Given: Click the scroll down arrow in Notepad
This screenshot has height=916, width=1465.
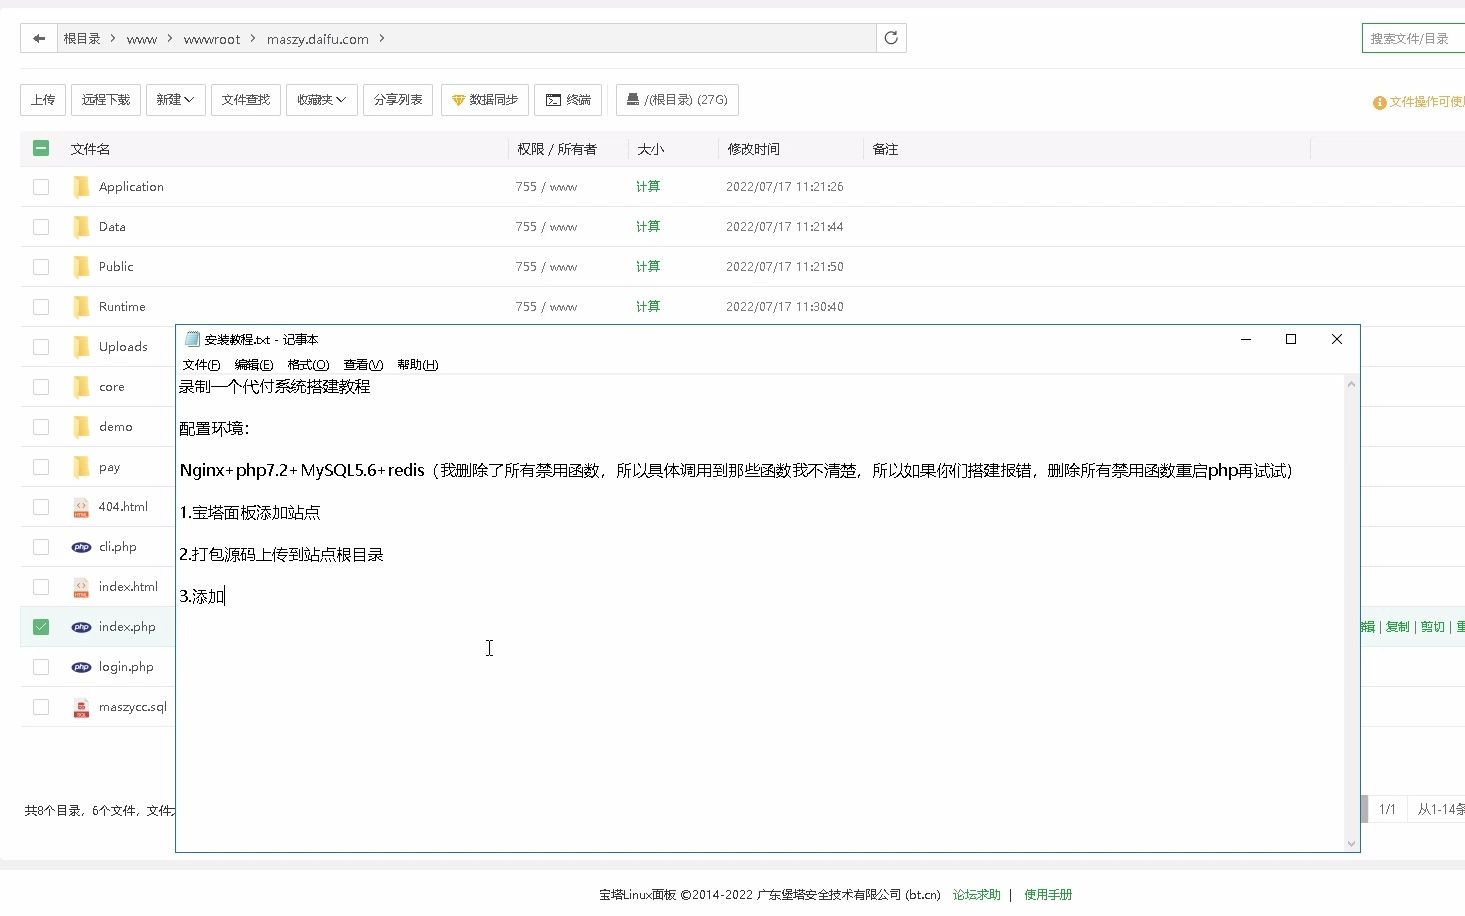Looking at the screenshot, I should point(1351,843).
